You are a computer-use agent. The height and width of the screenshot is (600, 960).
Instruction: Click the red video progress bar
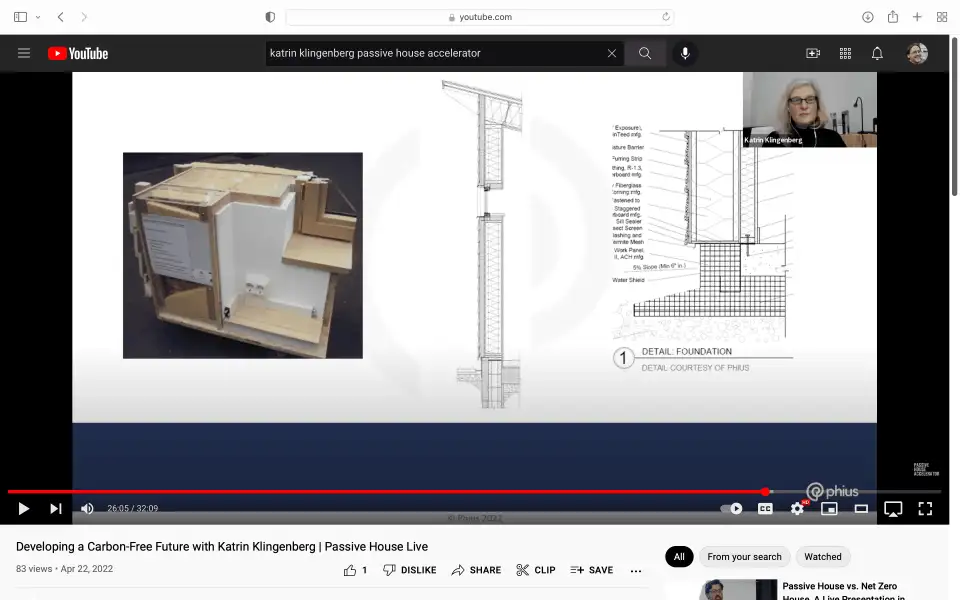click(x=400, y=492)
